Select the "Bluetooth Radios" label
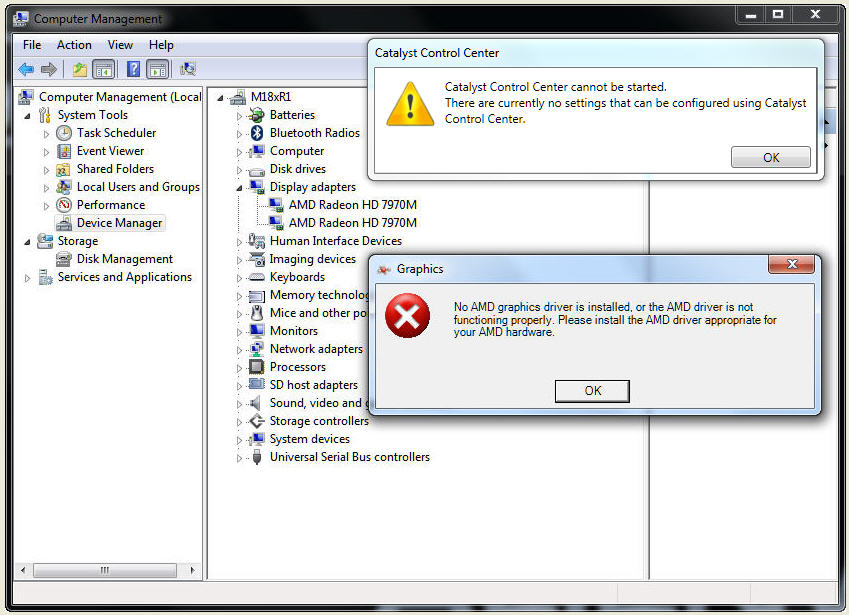849x615 pixels. pyautogui.click(x=315, y=133)
